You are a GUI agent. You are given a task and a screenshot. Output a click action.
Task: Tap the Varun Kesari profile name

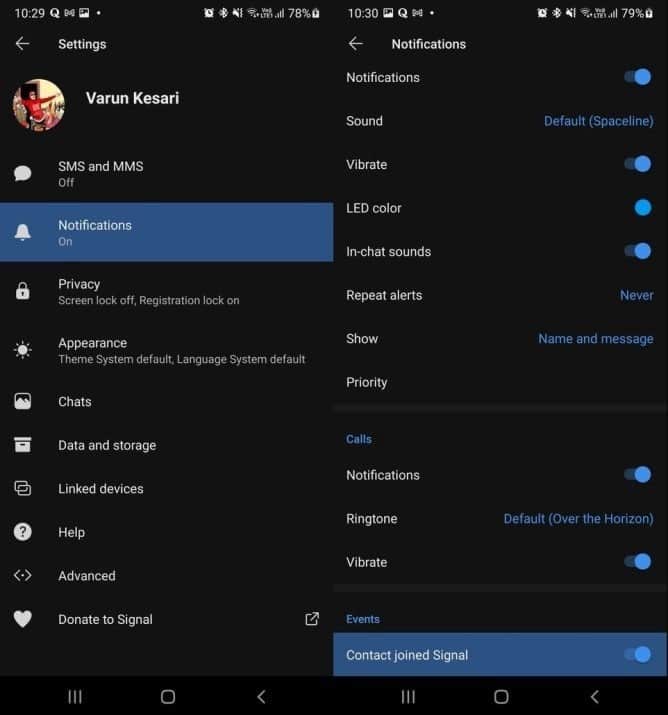(132, 98)
